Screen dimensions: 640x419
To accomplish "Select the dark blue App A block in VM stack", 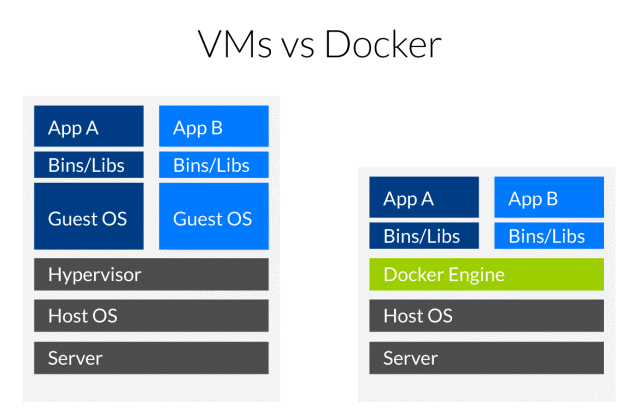I will pos(89,126).
